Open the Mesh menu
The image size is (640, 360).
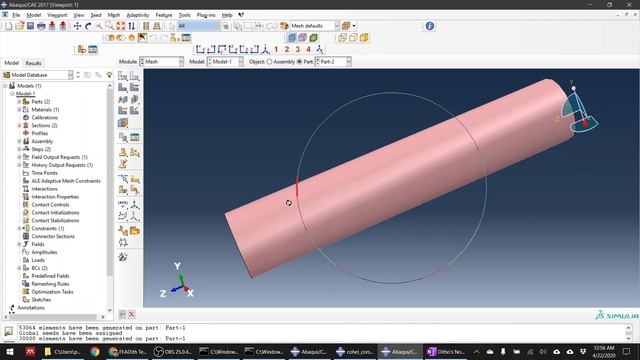[x=113, y=15]
